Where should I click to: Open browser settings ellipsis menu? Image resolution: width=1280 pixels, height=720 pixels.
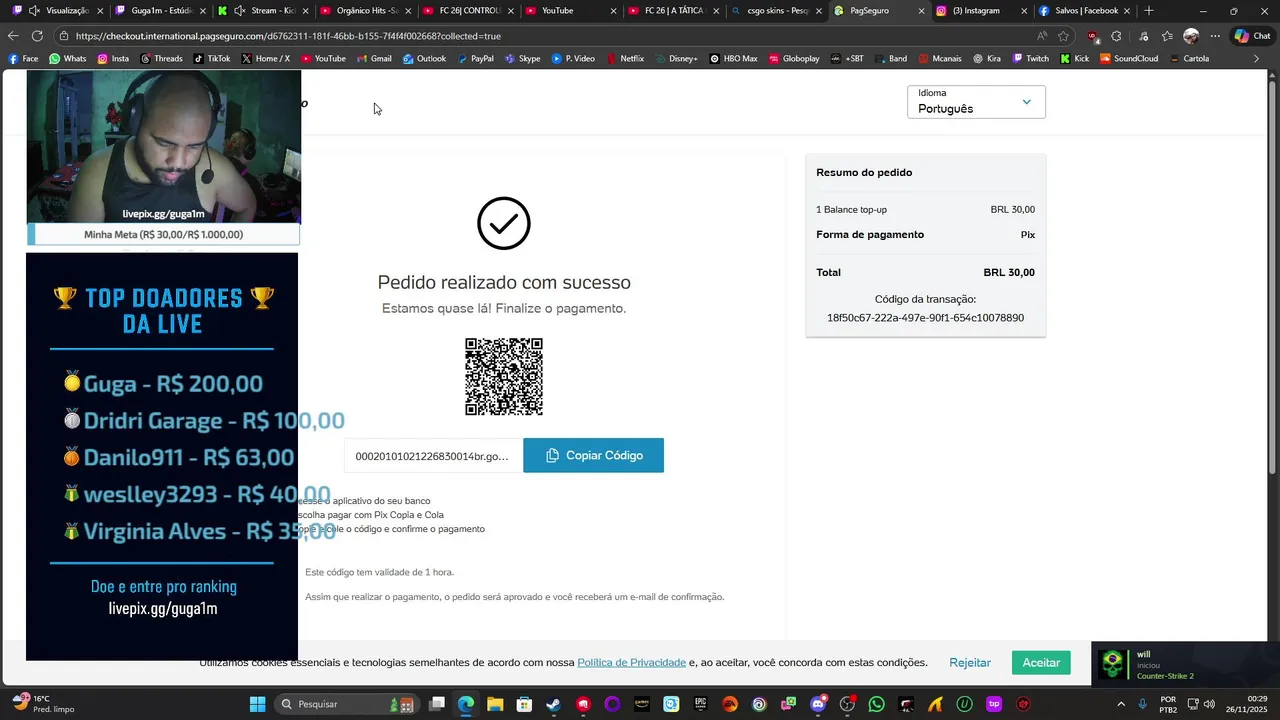[1215, 36]
